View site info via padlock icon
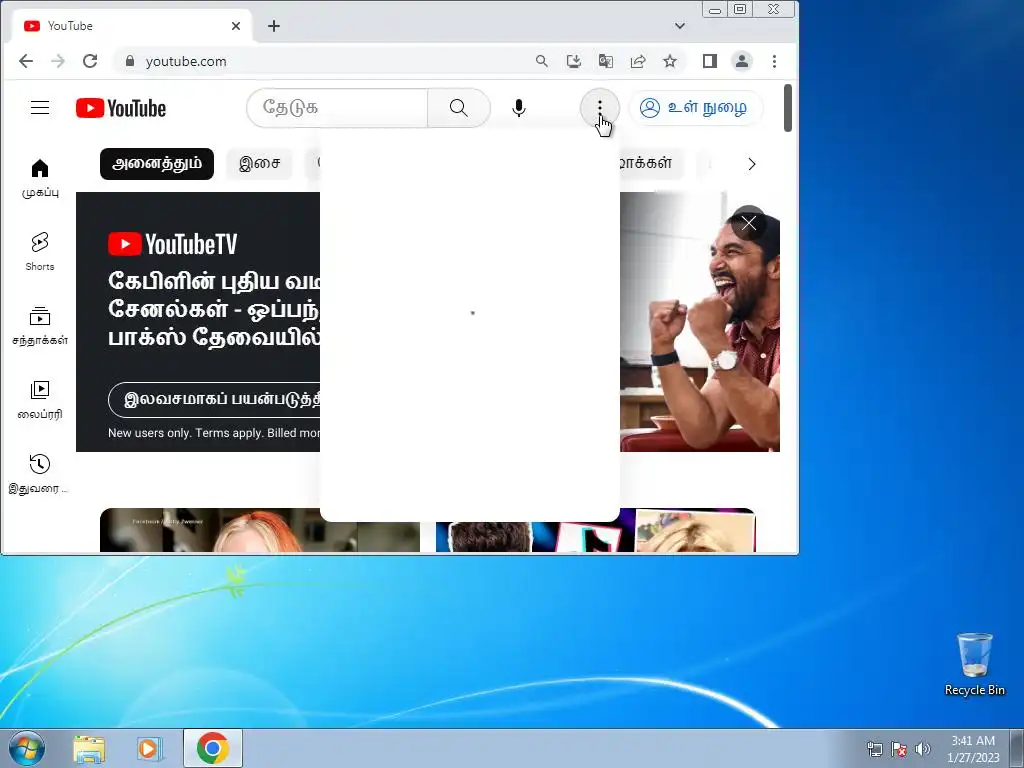The height and width of the screenshot is (768, 1024). [129, 61]
